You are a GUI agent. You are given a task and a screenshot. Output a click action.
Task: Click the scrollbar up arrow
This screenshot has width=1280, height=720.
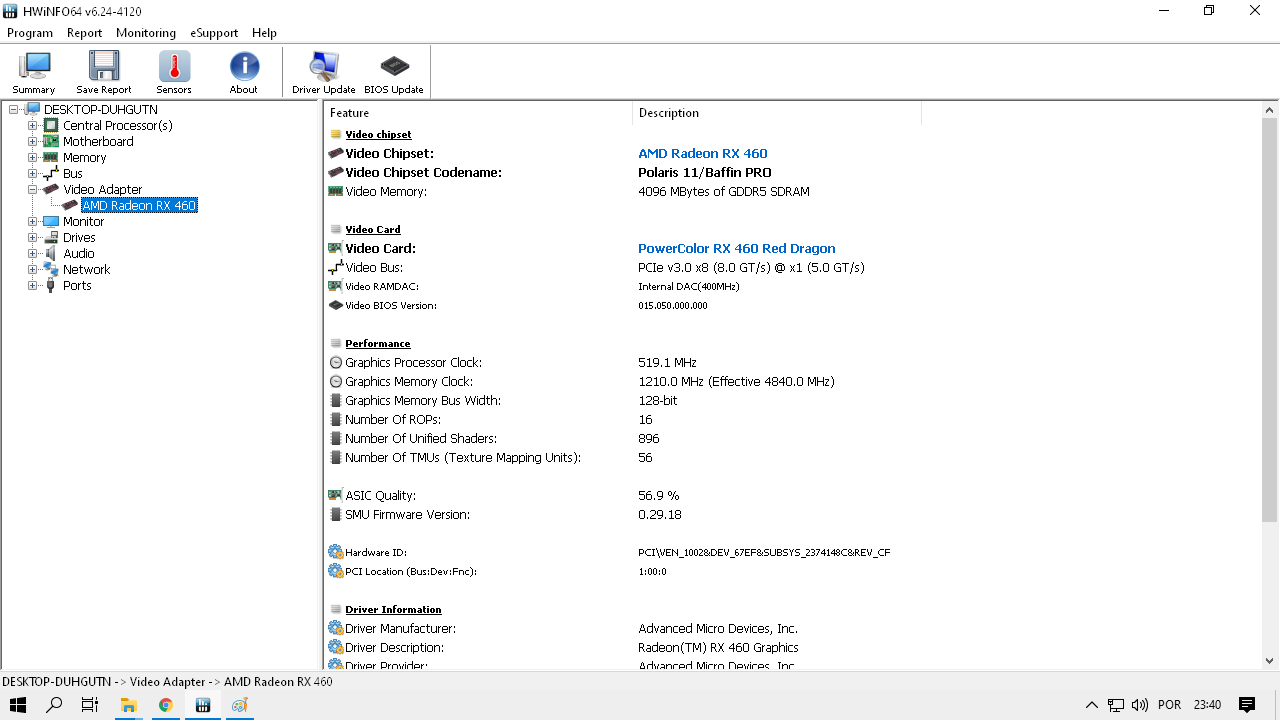coord(1270,111)
